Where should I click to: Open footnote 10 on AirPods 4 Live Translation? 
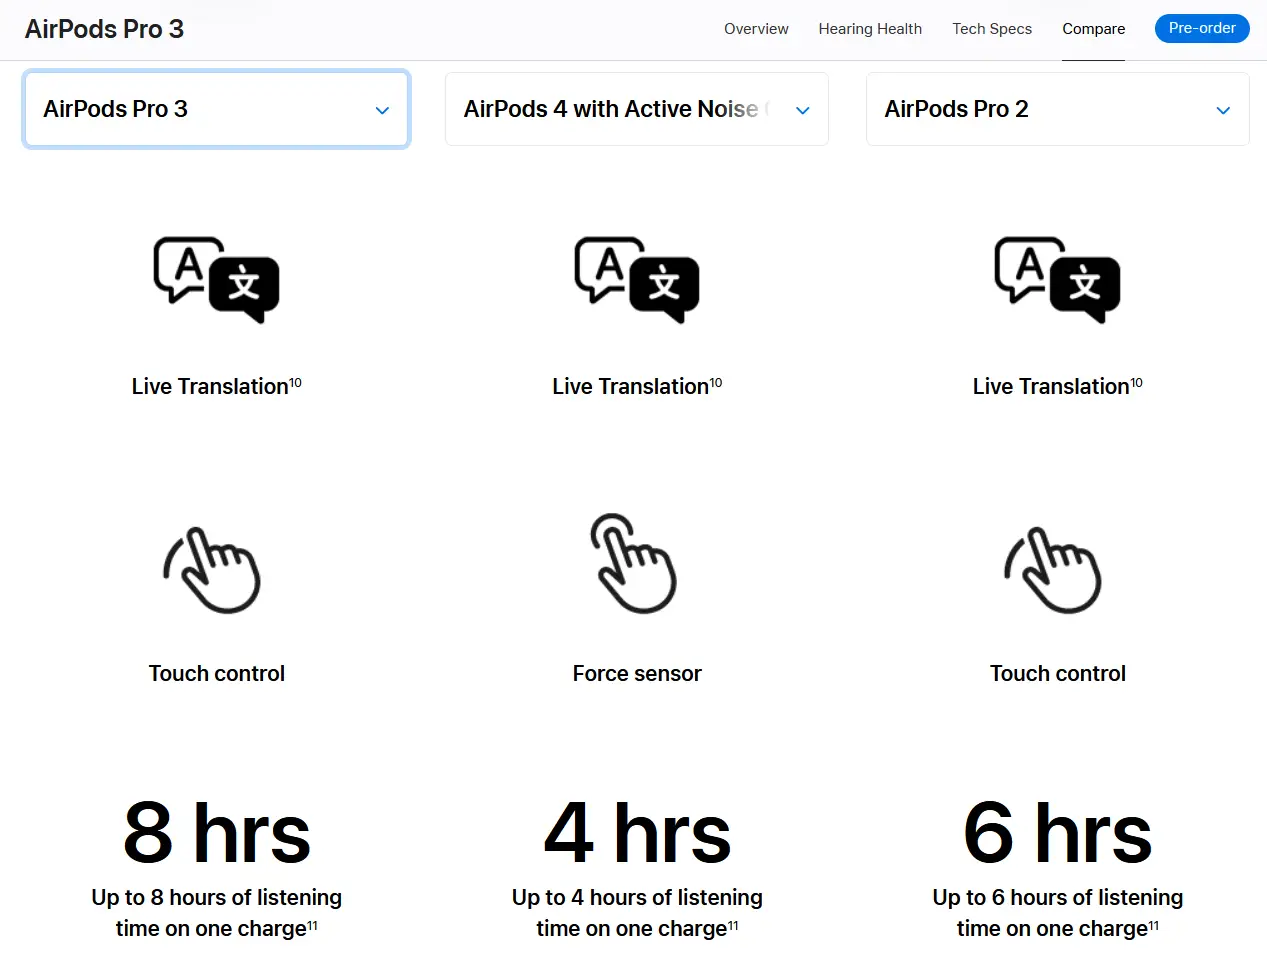coord(716,383)
